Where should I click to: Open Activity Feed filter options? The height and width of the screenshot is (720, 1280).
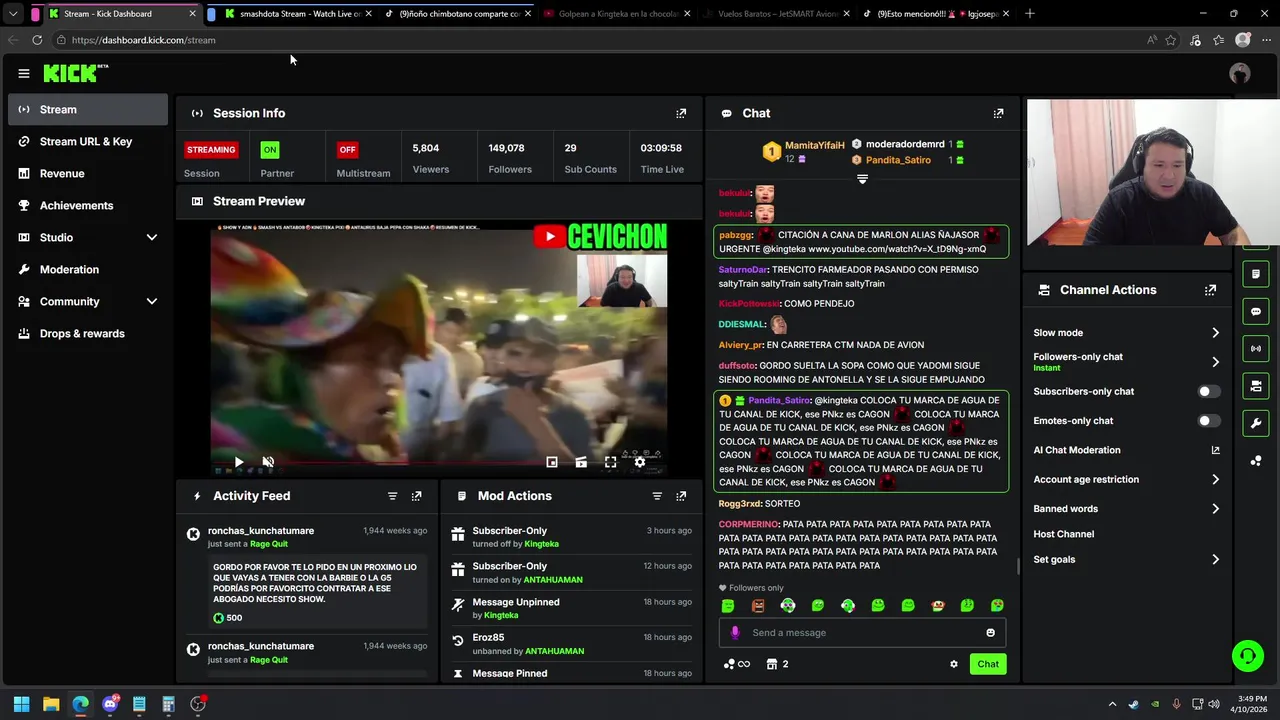[x=392, y=496]
